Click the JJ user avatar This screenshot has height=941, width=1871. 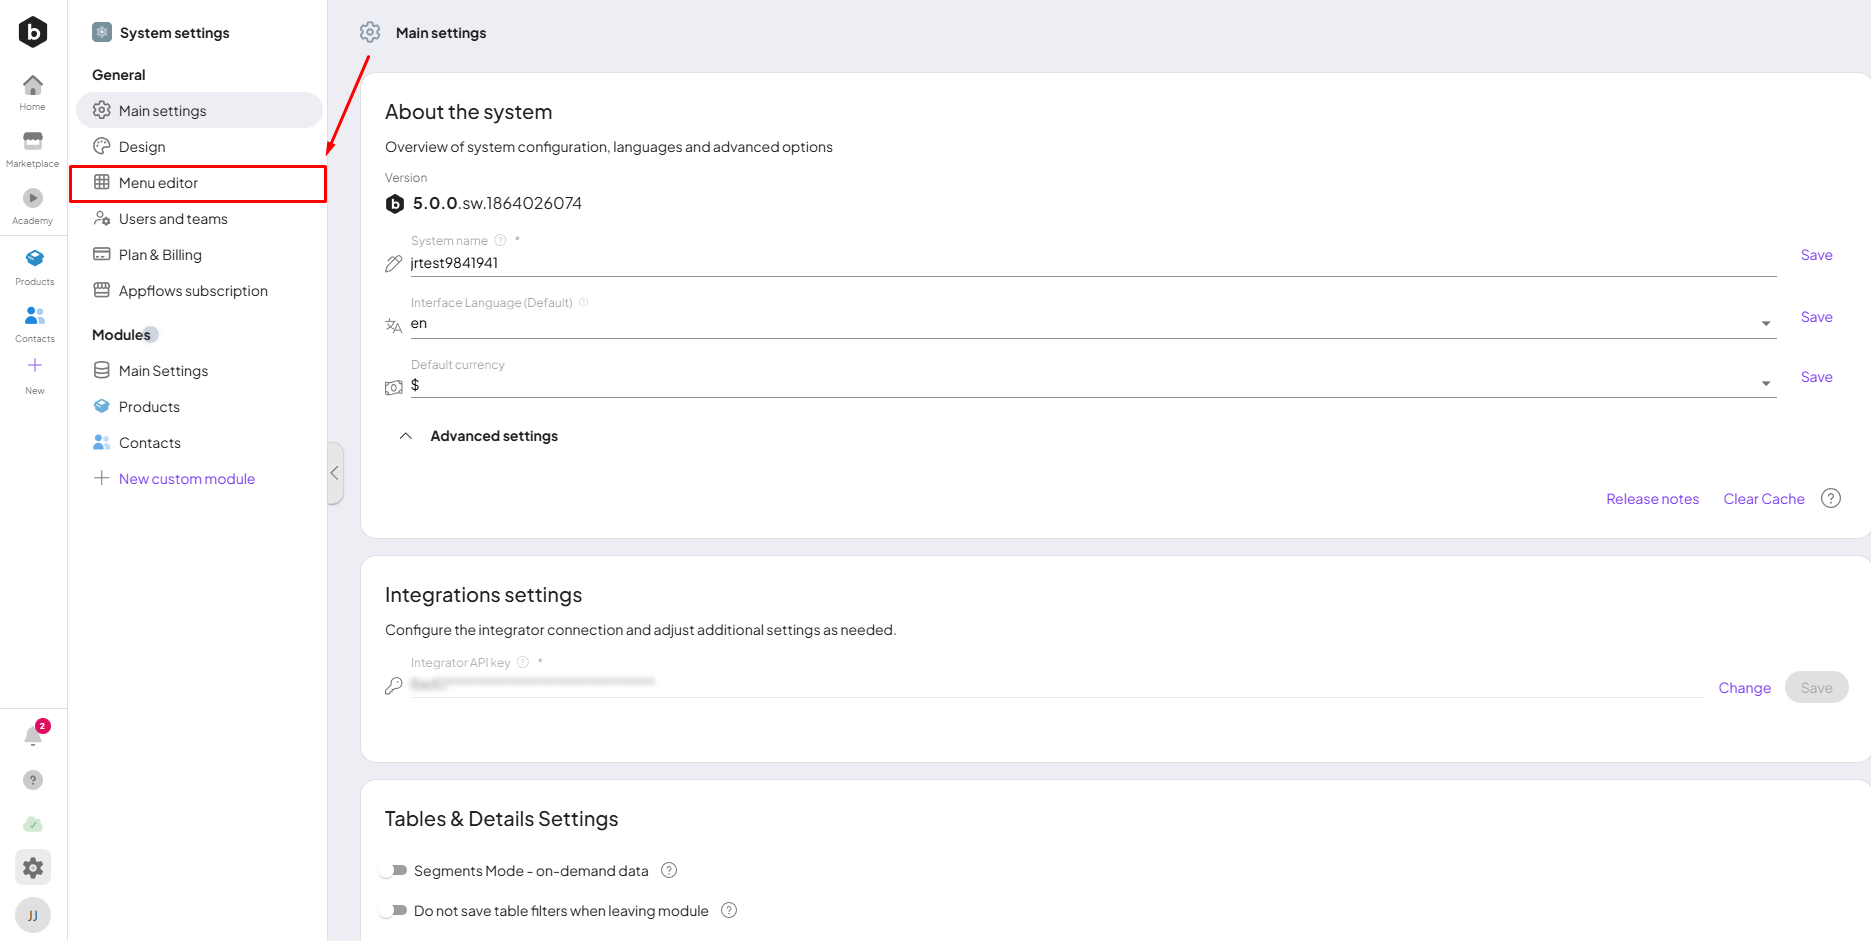coord(33,915)
